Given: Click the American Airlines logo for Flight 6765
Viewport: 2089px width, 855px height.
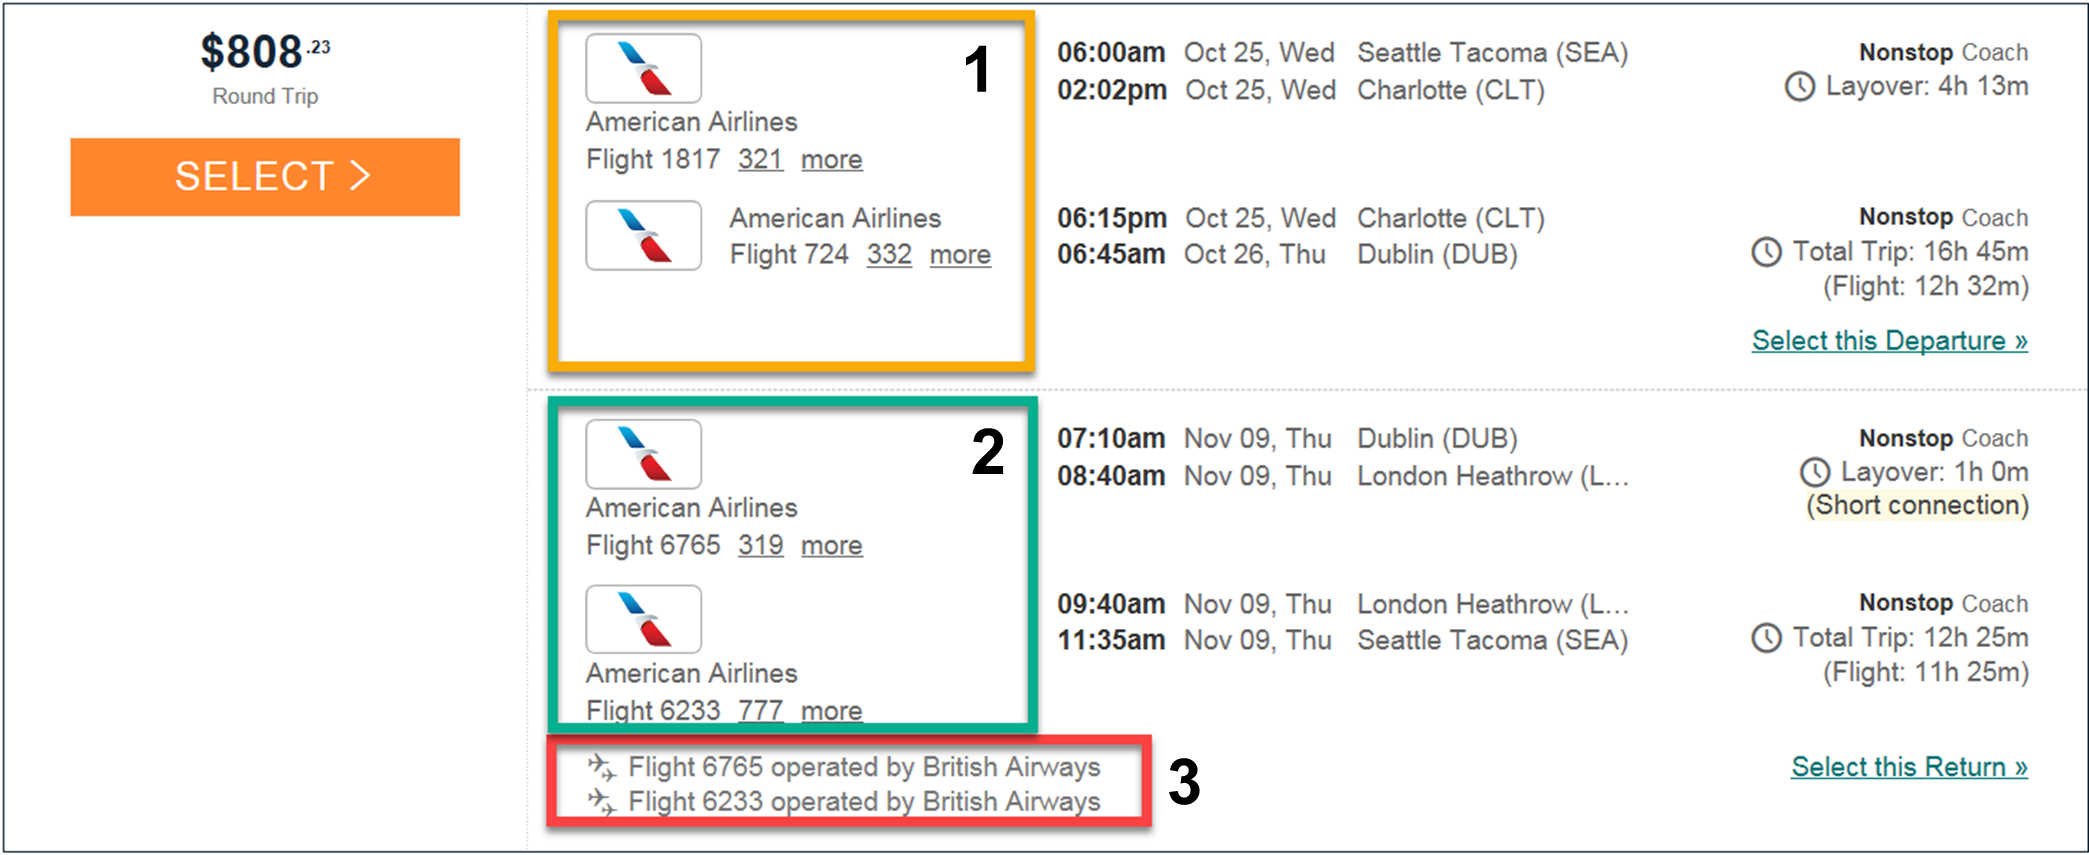Looking at the screenshot, I should pos(643,454).
